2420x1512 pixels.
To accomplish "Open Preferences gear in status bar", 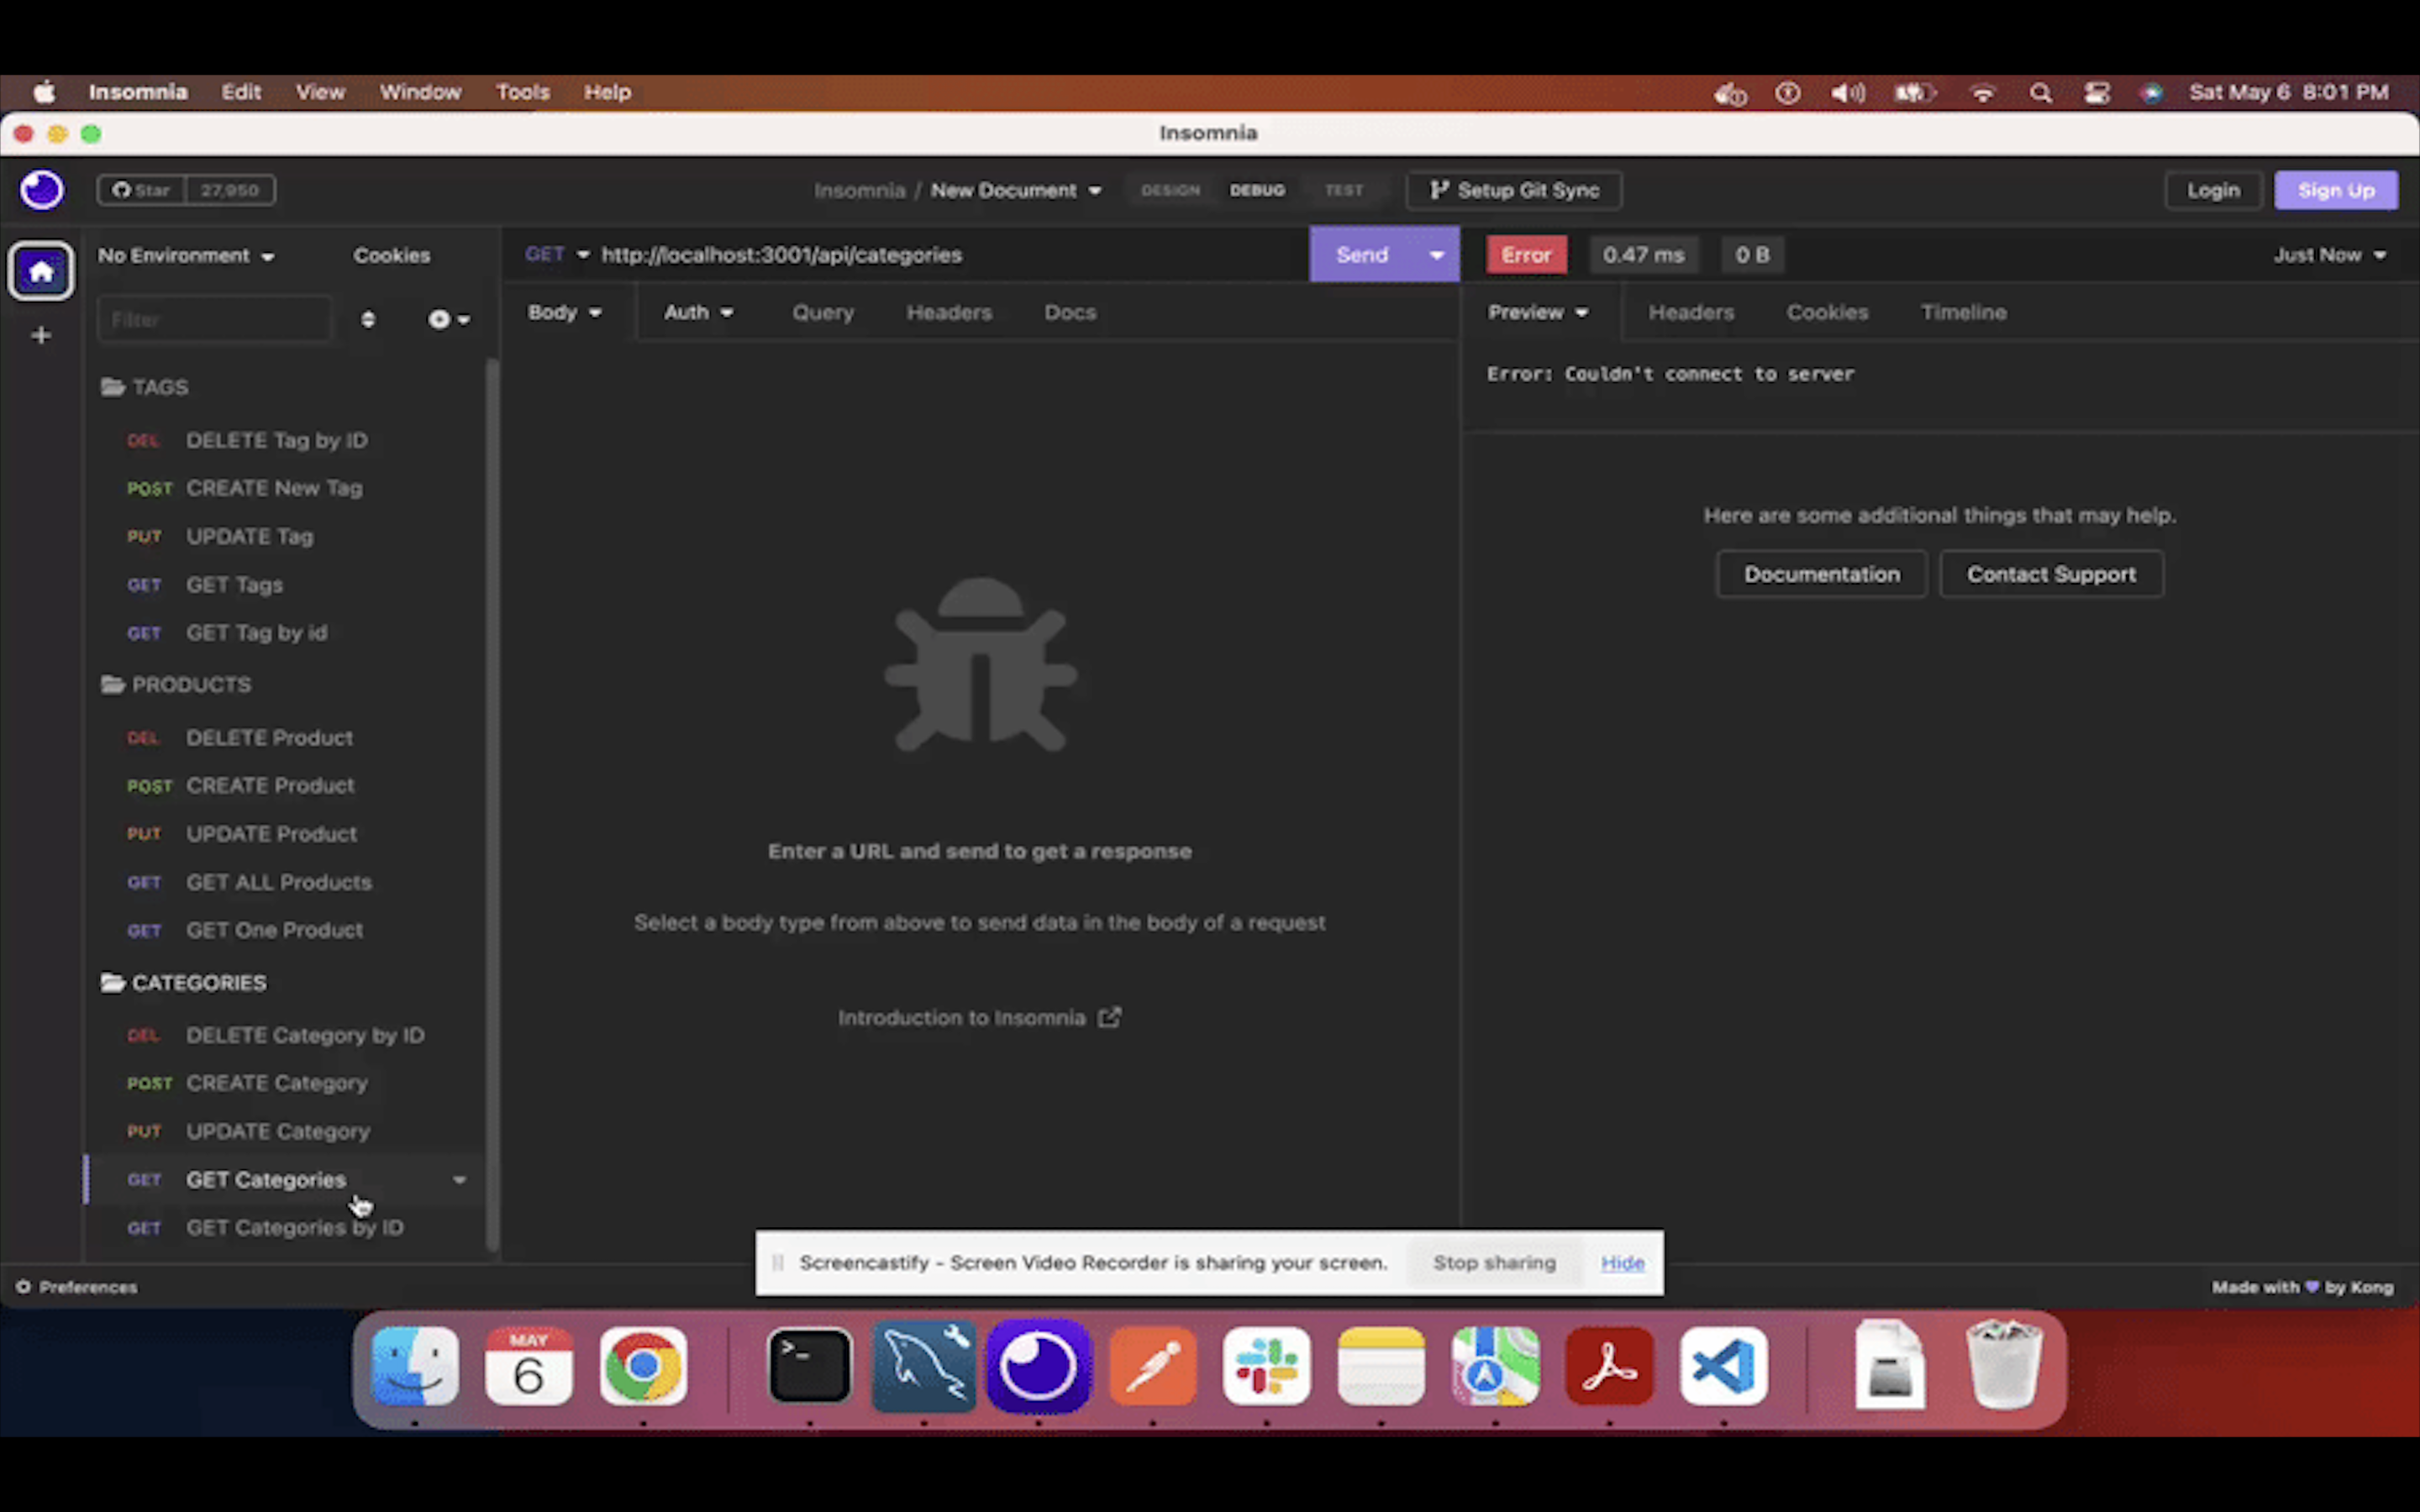I will point(77,1287).
